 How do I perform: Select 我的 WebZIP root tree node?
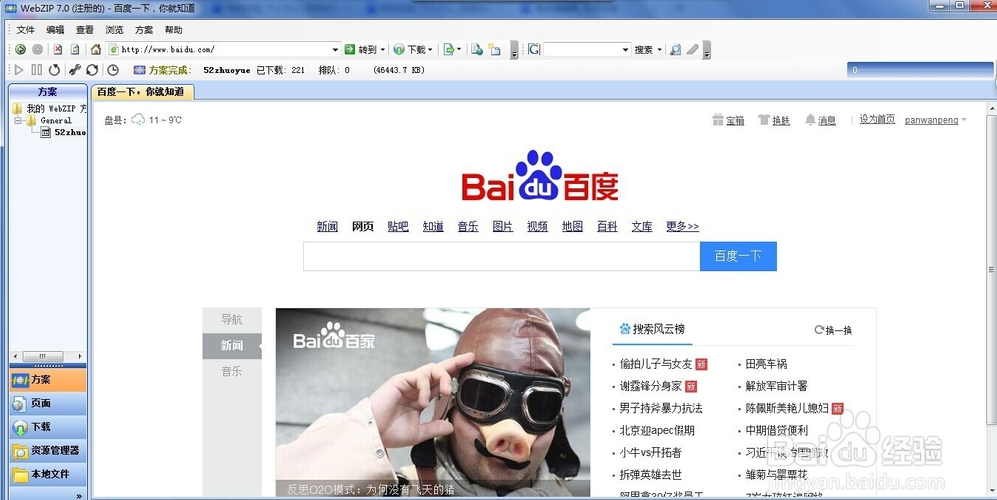(x=50, y=109)
